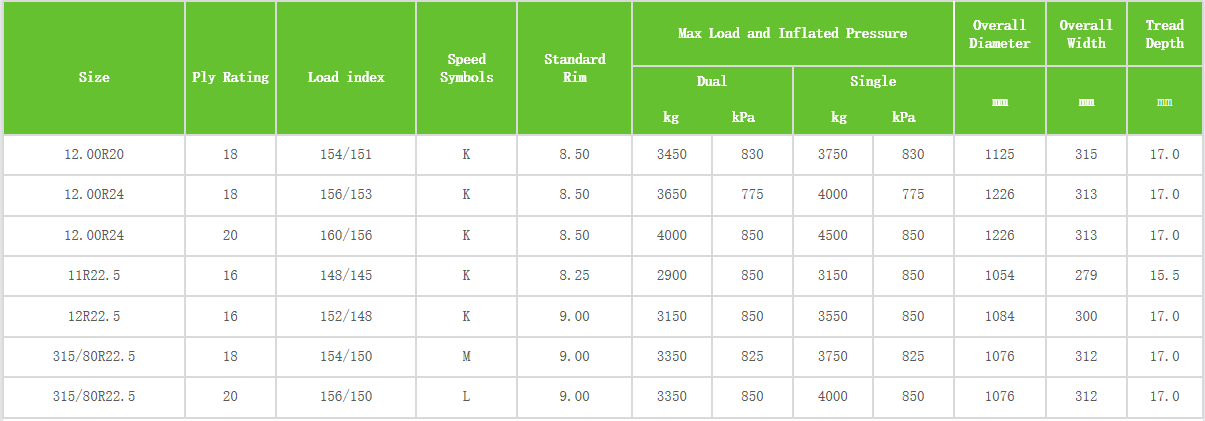Image resolution: width=1205 pixels, height=421 pixels.
Task: Select the 11R22.5 size cell
Action: tap(94, 275)
